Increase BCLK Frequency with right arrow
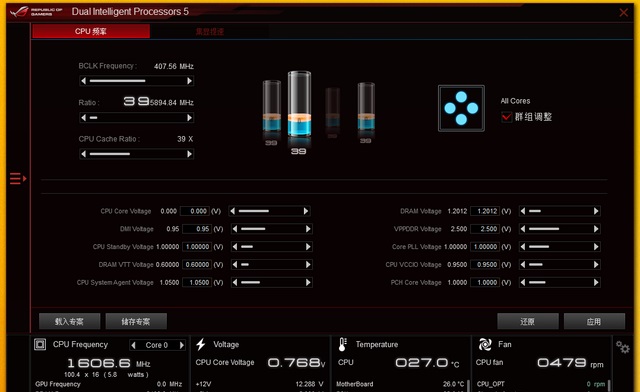The image size is (640, 392). click(x=189, y=81)
